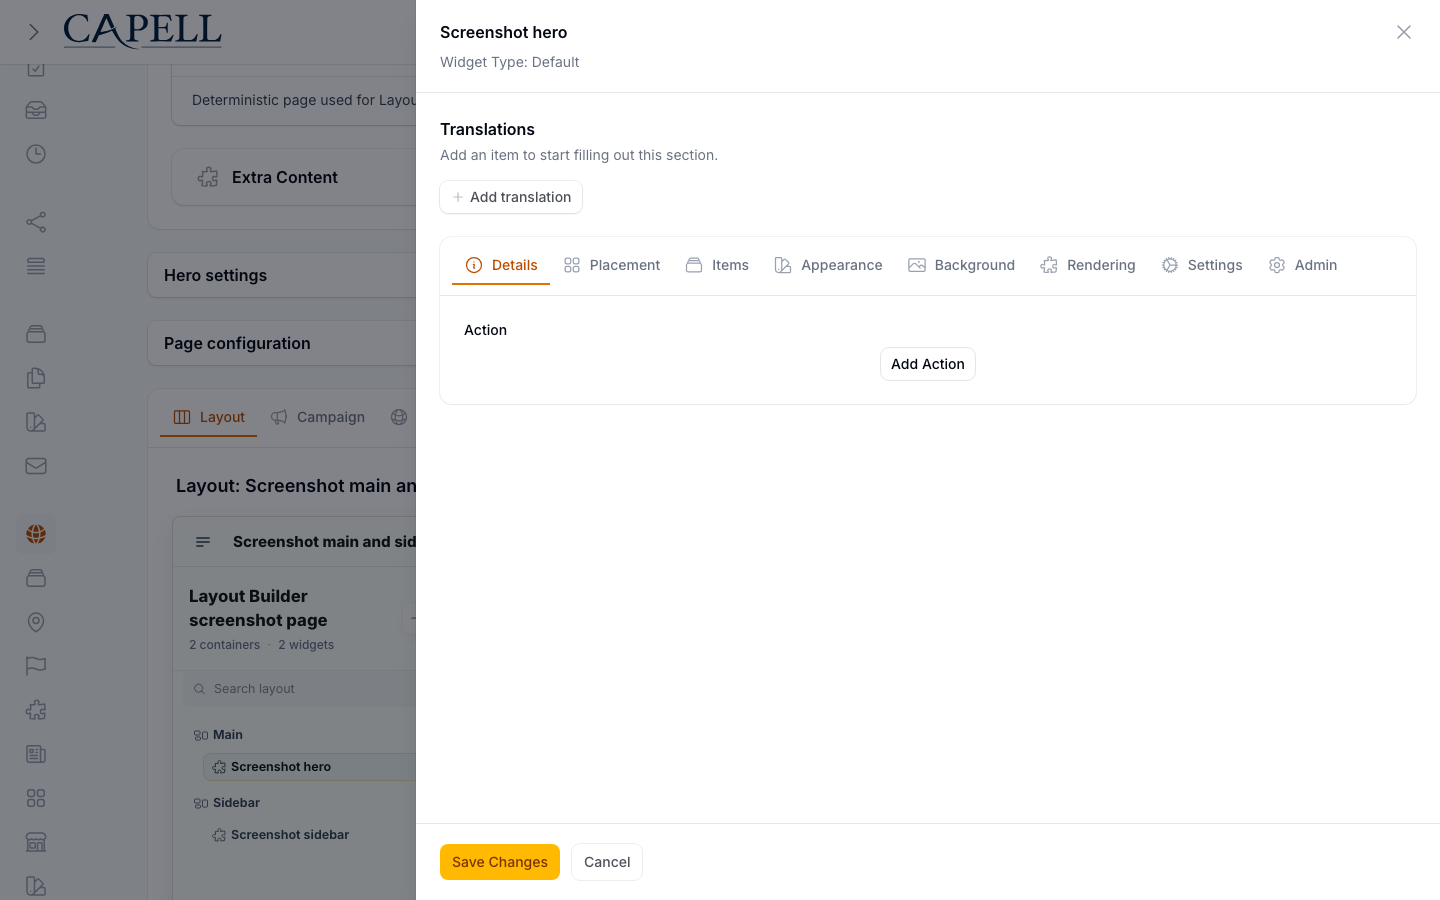Select the Campaign tab
1440x900 pixels.
(318, 417)
